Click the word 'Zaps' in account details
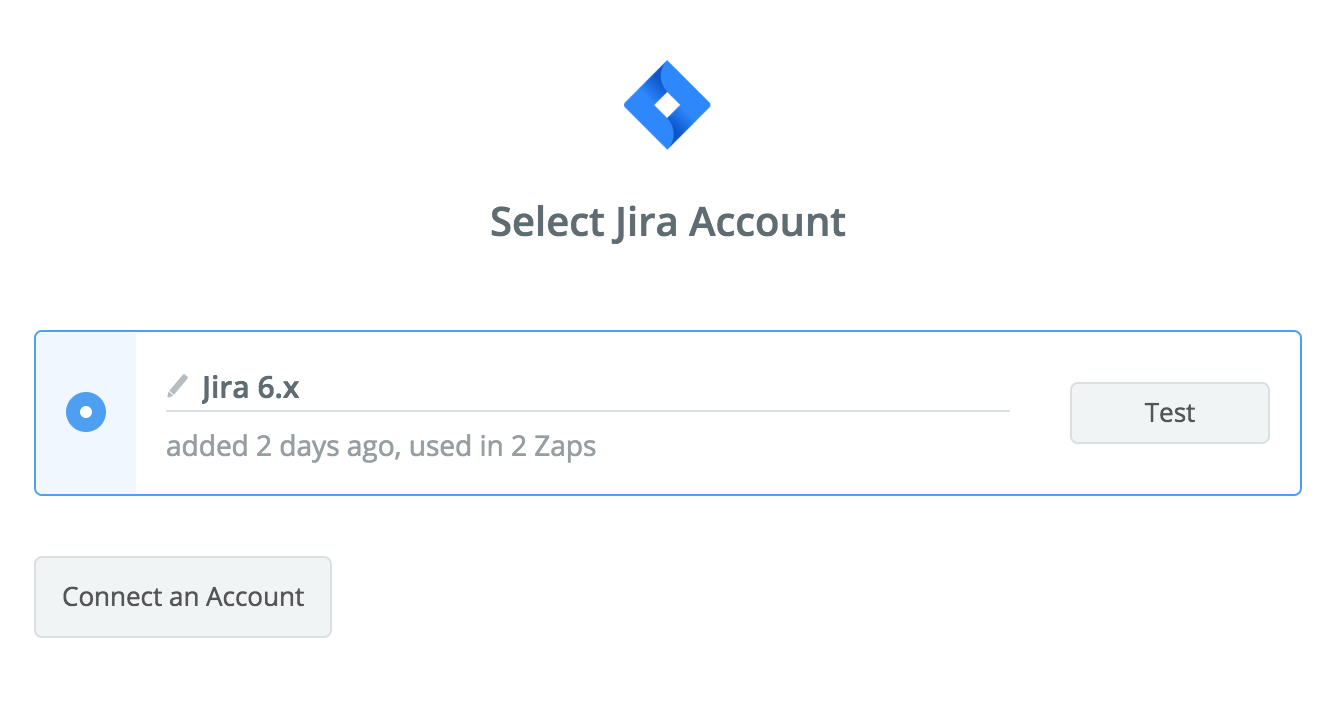The width and height of the screenshot is (1330, 708). click(x=564, y=445)
